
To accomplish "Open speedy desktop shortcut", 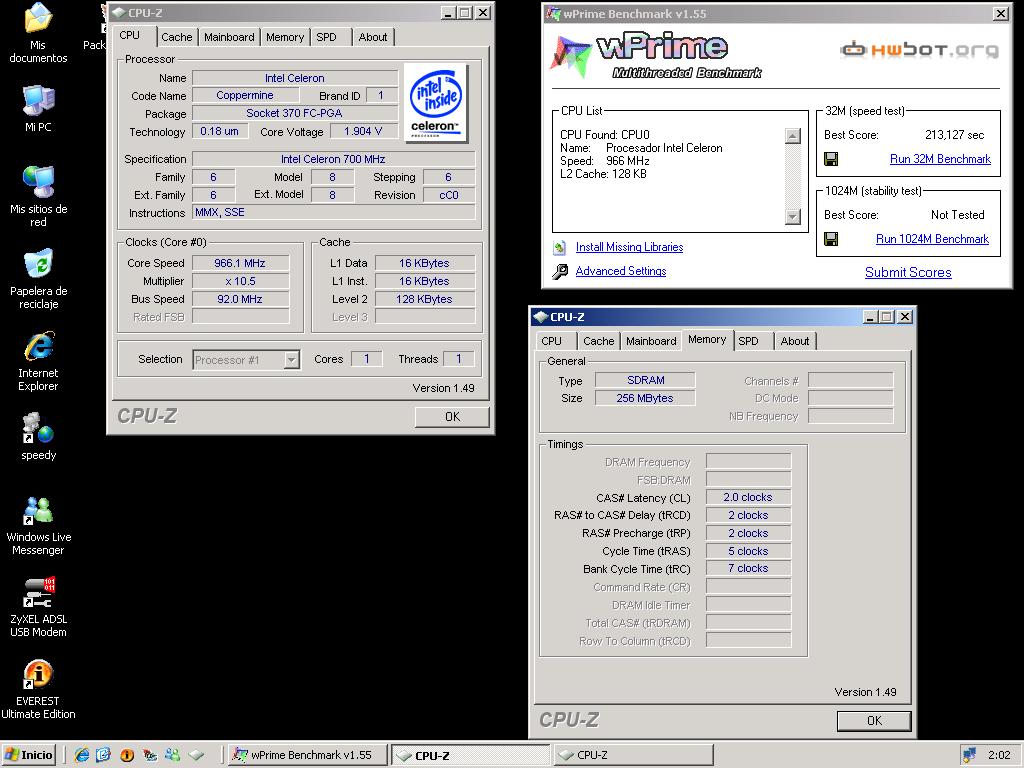I will click(38, 436).
